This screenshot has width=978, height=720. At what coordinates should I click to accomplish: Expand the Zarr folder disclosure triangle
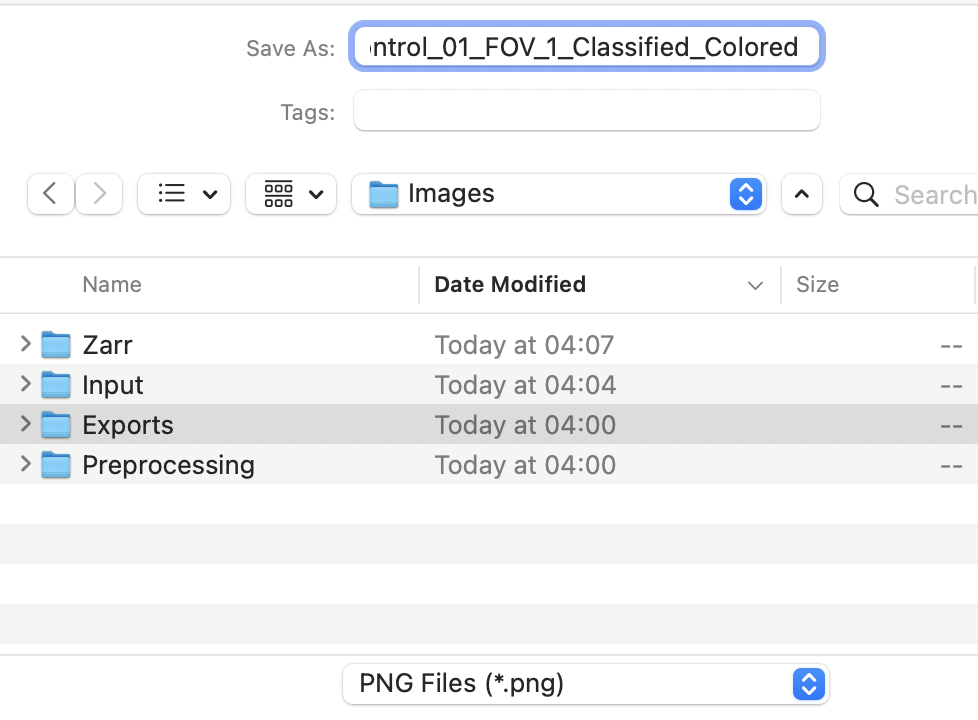(x=24, y=344)
